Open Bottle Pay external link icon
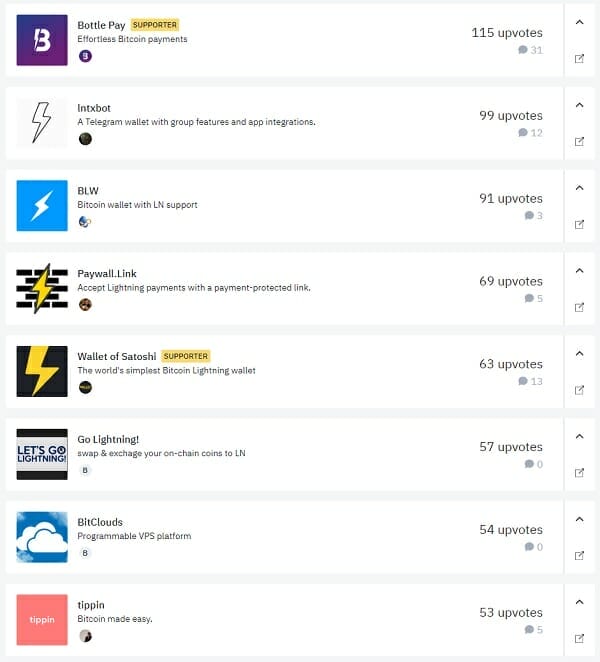Viewport: 600px width, 662px height. coord(579,59)
